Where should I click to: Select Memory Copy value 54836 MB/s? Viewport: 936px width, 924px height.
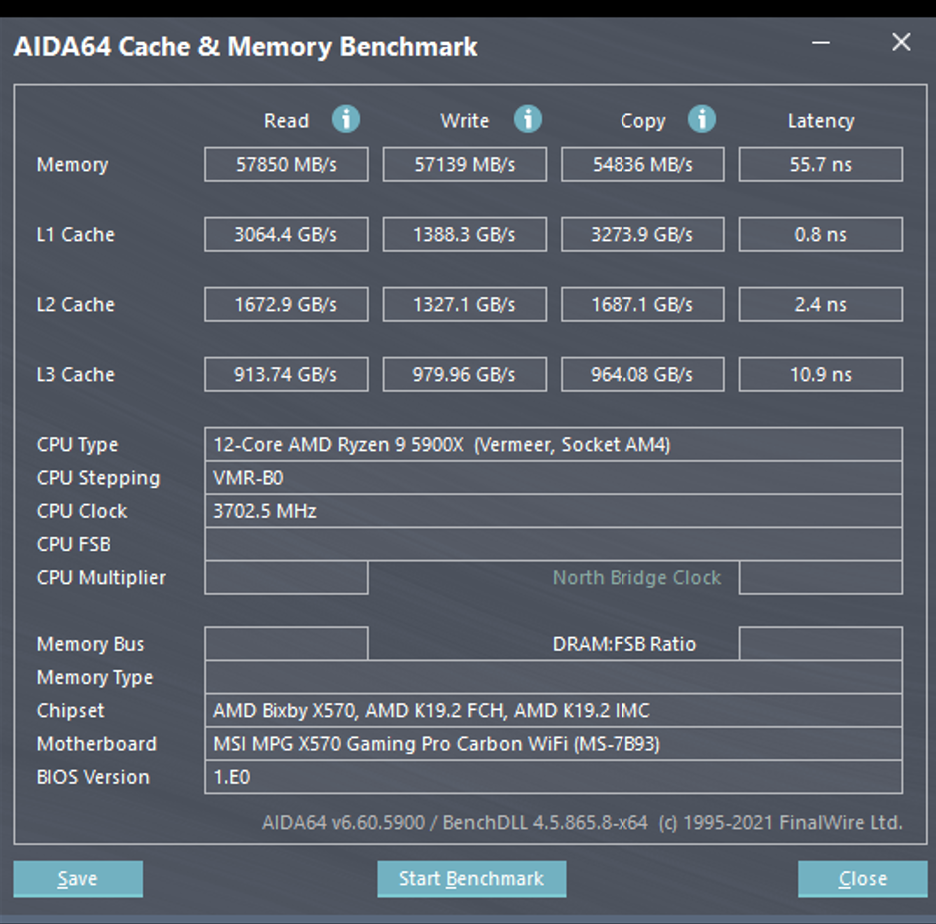click(642, 164)
